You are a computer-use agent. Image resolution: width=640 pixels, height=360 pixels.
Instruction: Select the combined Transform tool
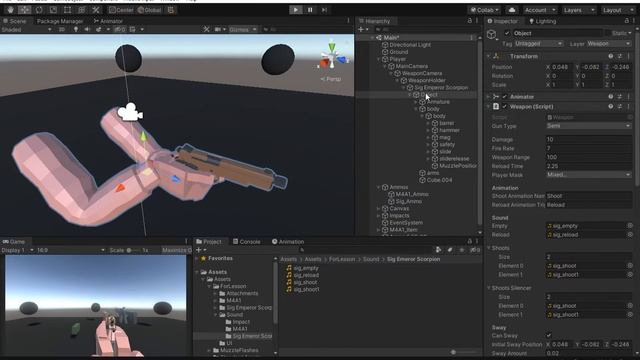tap(82, 10)
